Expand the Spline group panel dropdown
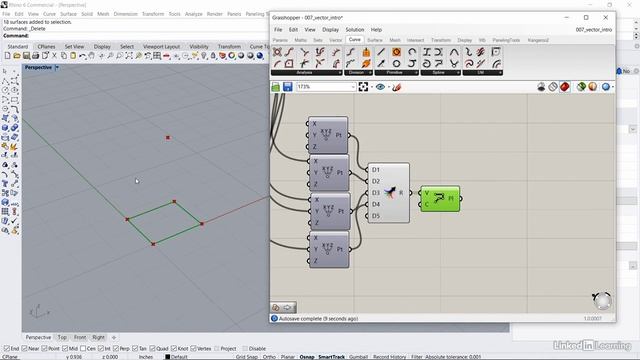Image resolution: width=640 pixels, height=360 pixels. (458, 73)
